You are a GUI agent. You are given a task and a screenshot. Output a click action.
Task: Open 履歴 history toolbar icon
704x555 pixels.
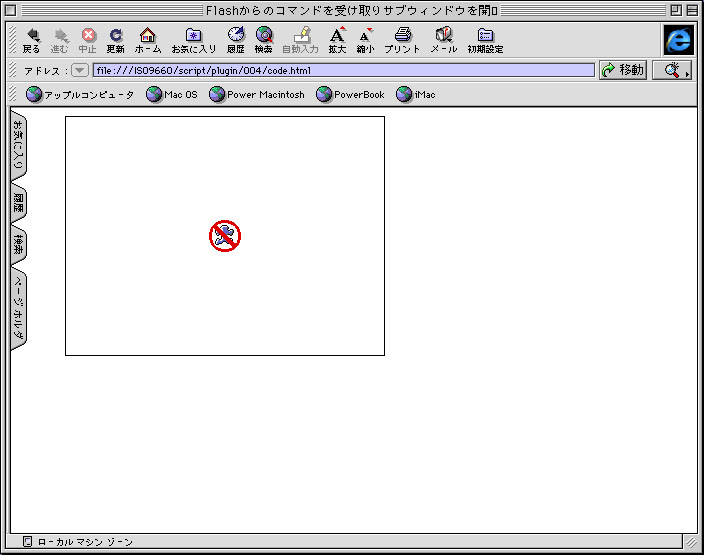pos(236,40)
